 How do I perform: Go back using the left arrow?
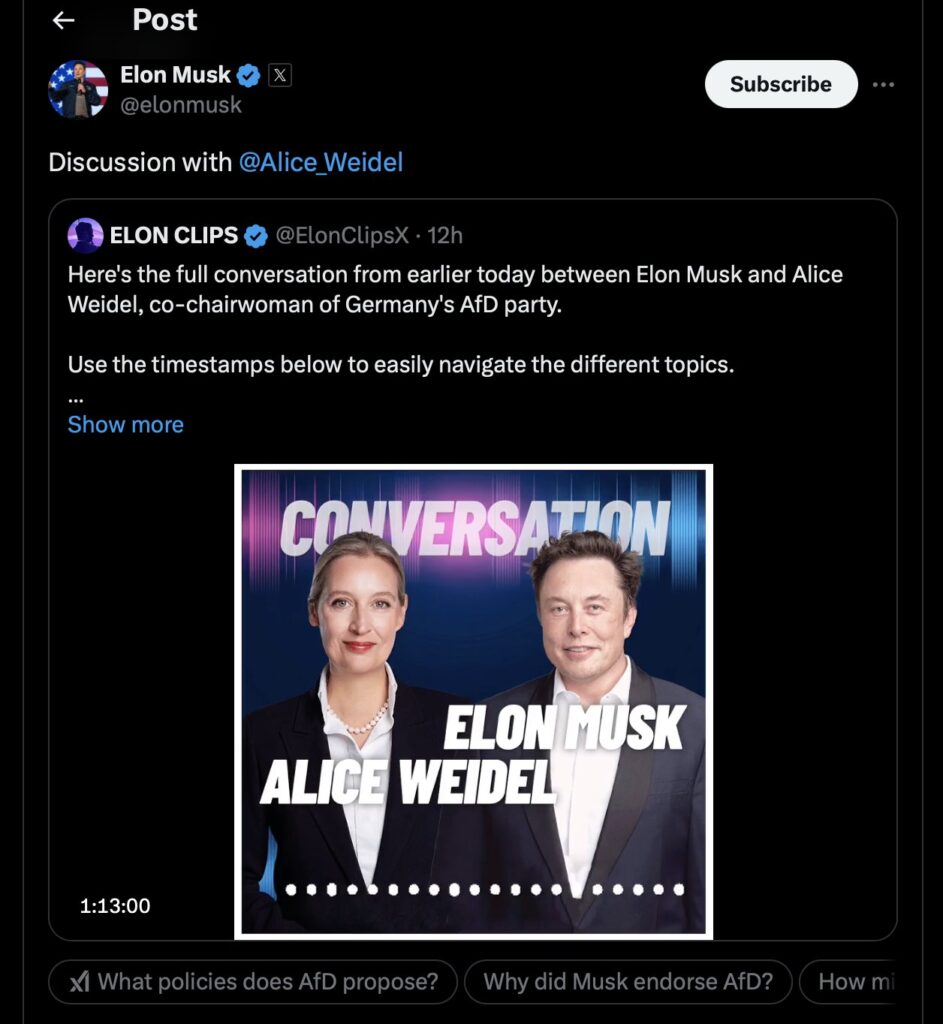click(64, 20)
